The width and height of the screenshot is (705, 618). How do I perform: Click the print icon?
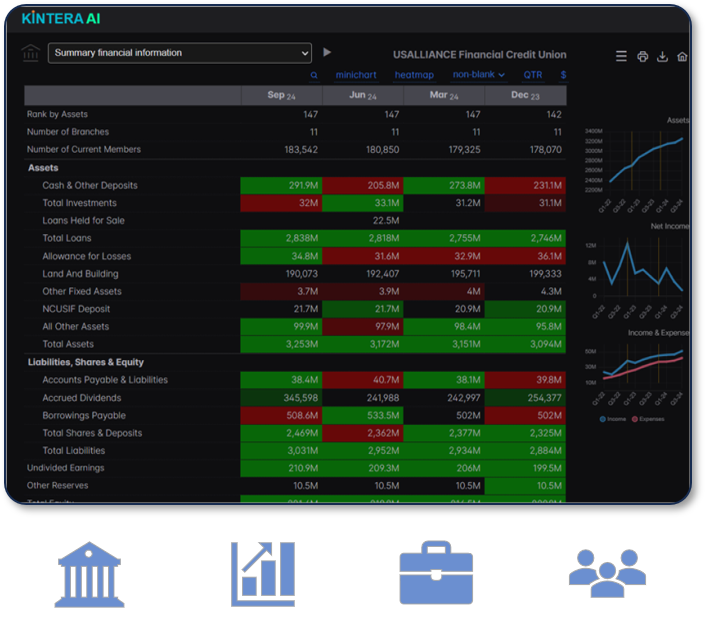pyautogui.click(x=643, y=57)
